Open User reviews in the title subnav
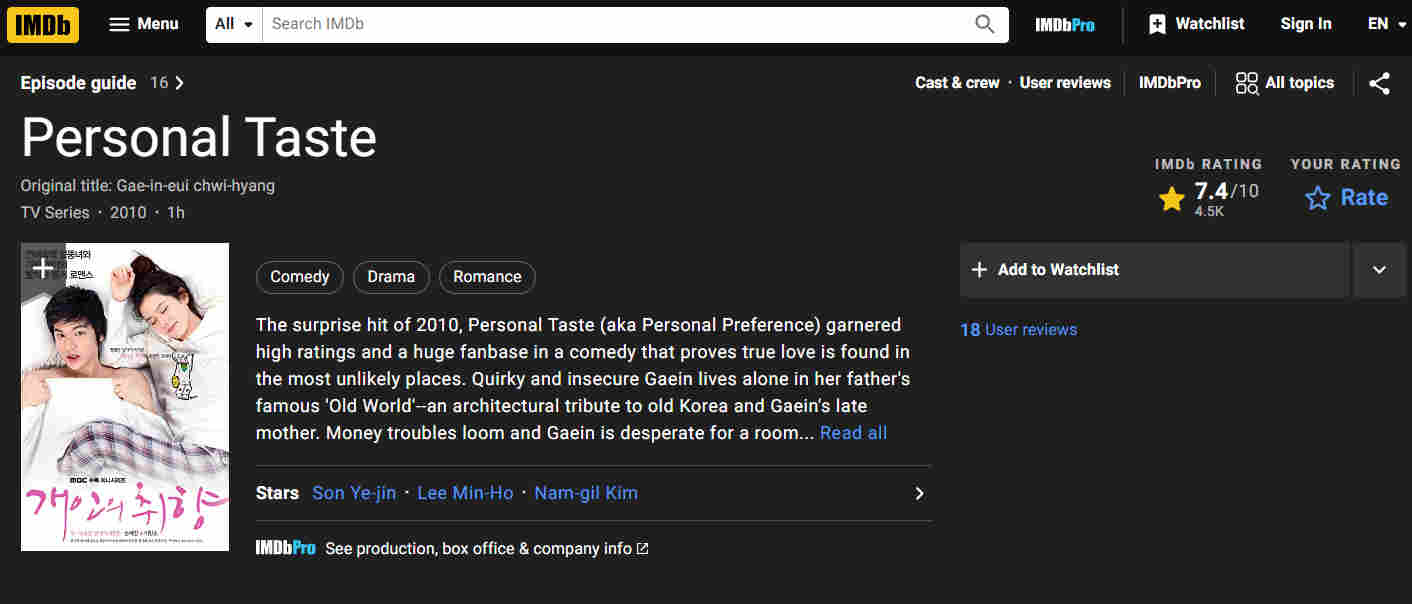 coord(1065,83)
